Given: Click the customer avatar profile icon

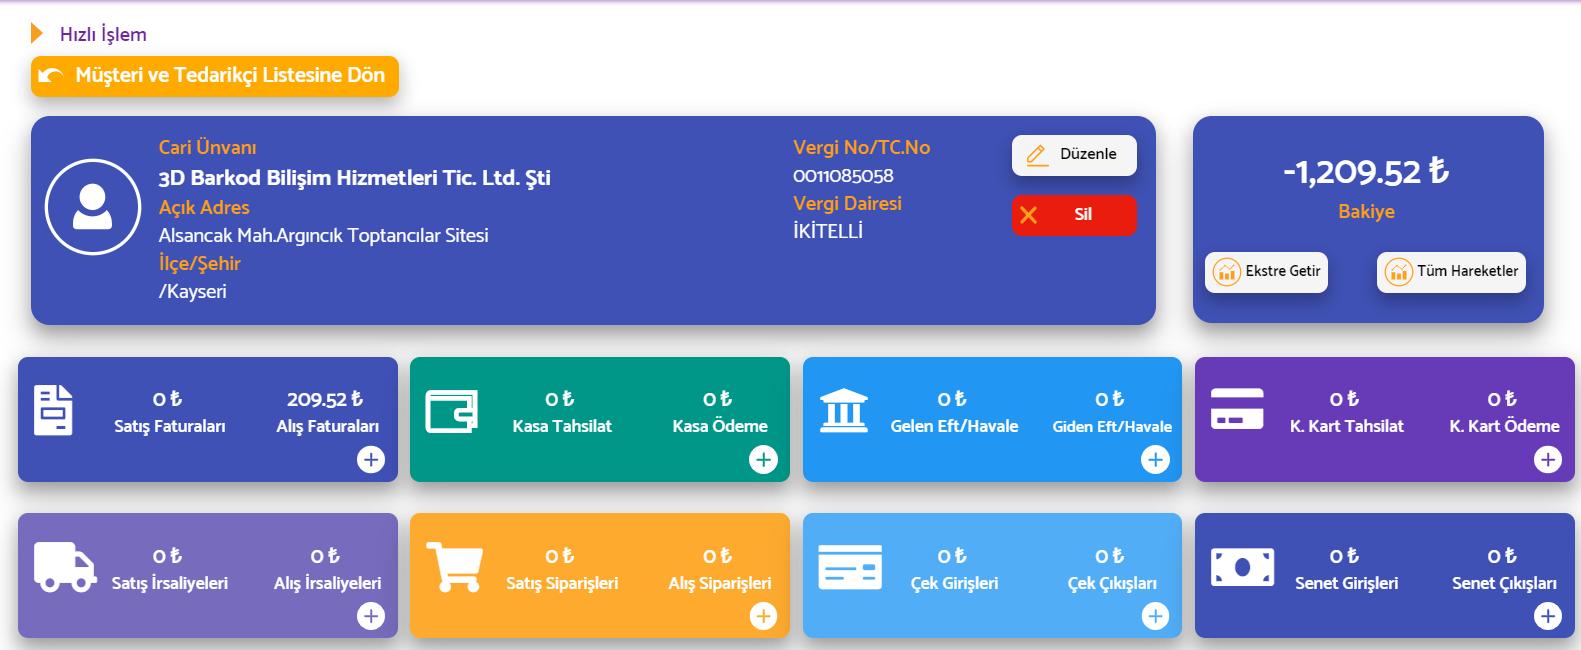Looking at the screenshot, I should click(x=93, y=207).
